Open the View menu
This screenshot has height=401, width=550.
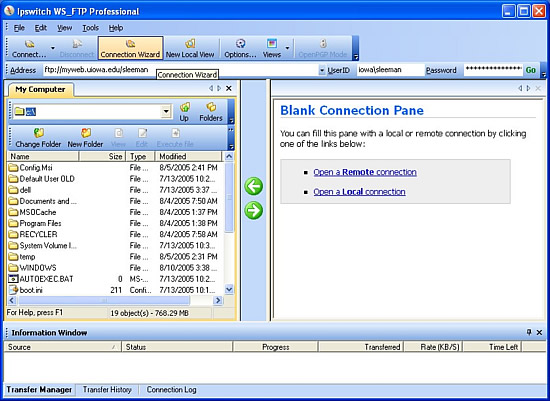(x=65, y=28)
